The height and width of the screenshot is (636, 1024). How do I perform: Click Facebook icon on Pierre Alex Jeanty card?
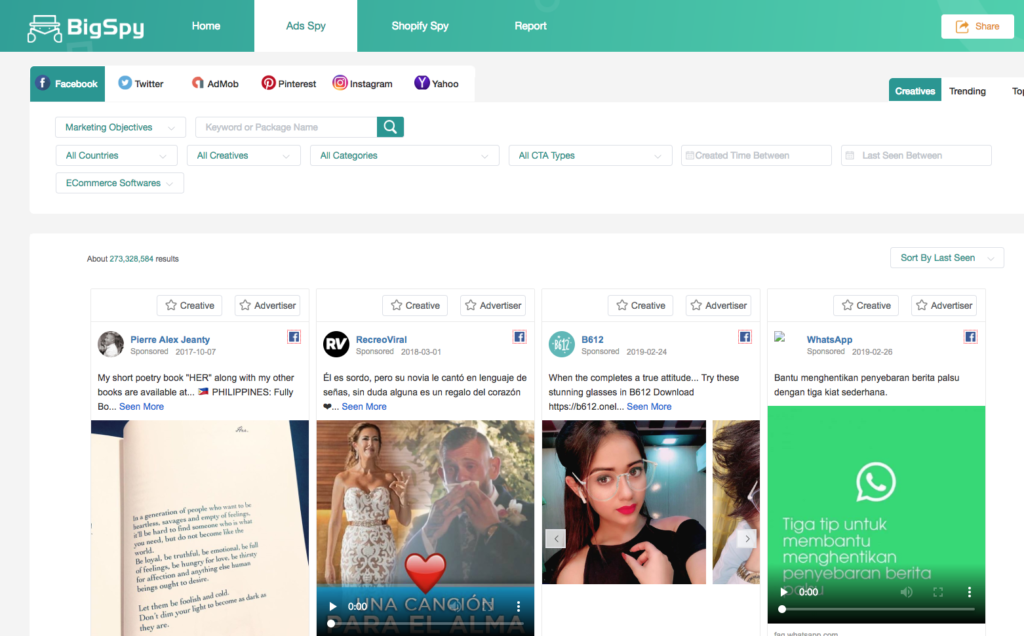(294, 337)
